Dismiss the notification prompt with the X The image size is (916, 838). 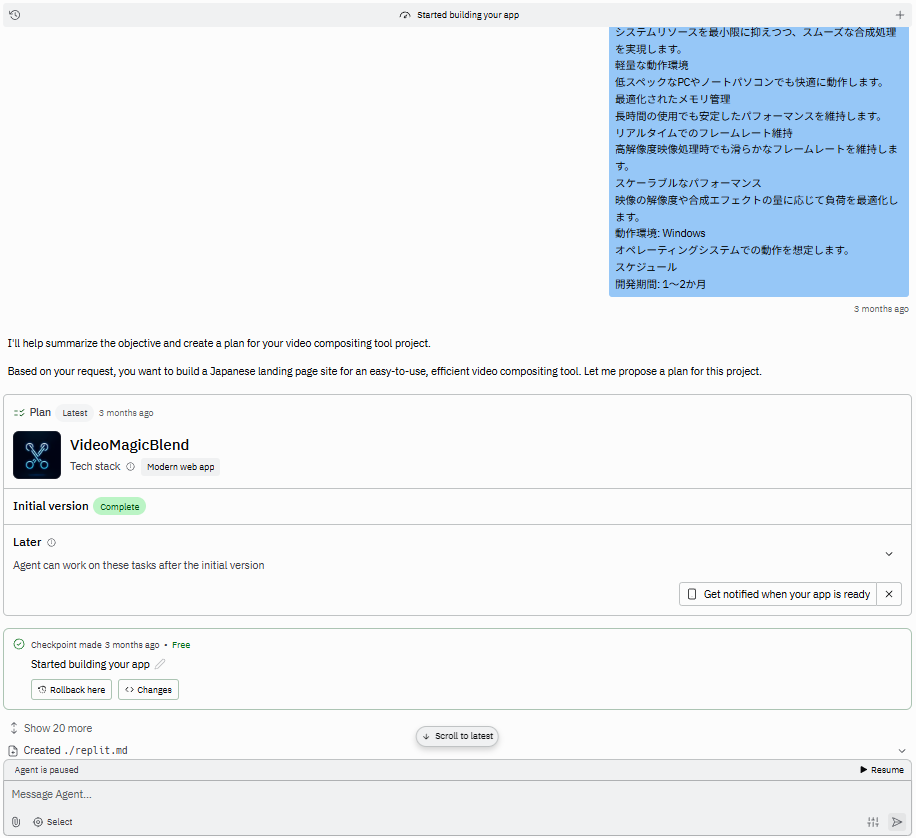889,594
